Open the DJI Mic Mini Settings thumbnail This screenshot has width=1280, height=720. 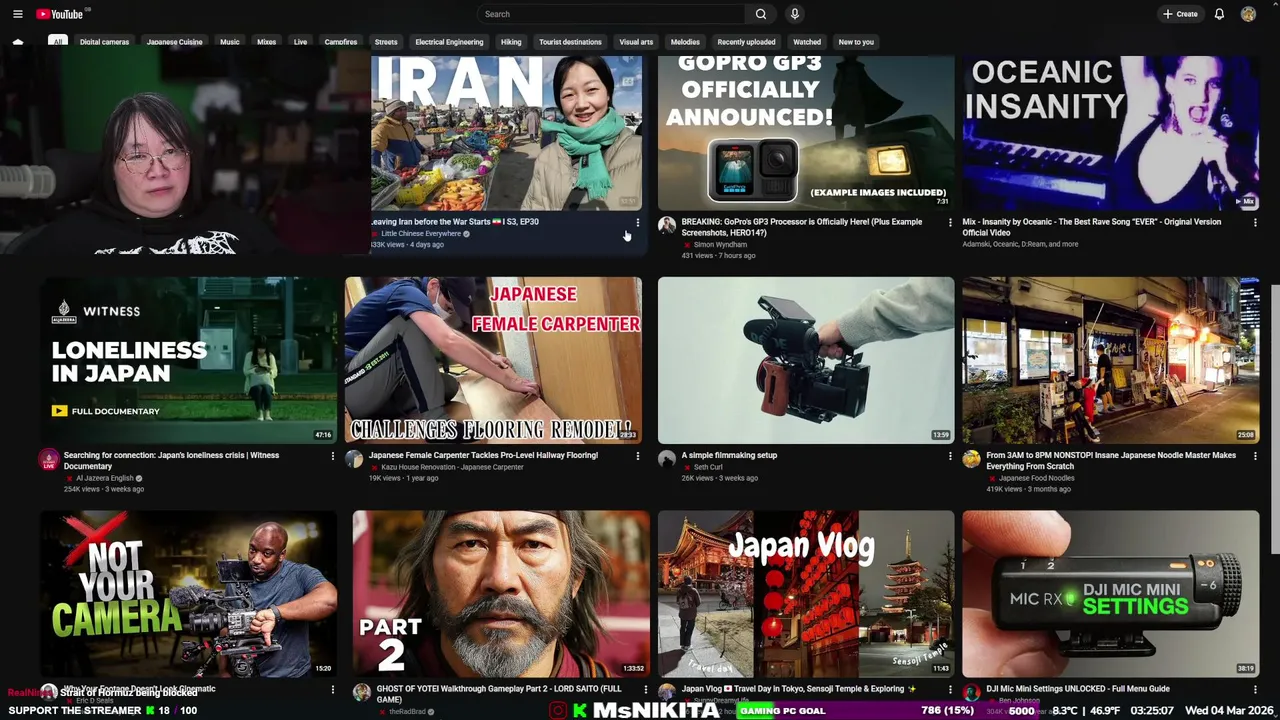click(1111, 594)
